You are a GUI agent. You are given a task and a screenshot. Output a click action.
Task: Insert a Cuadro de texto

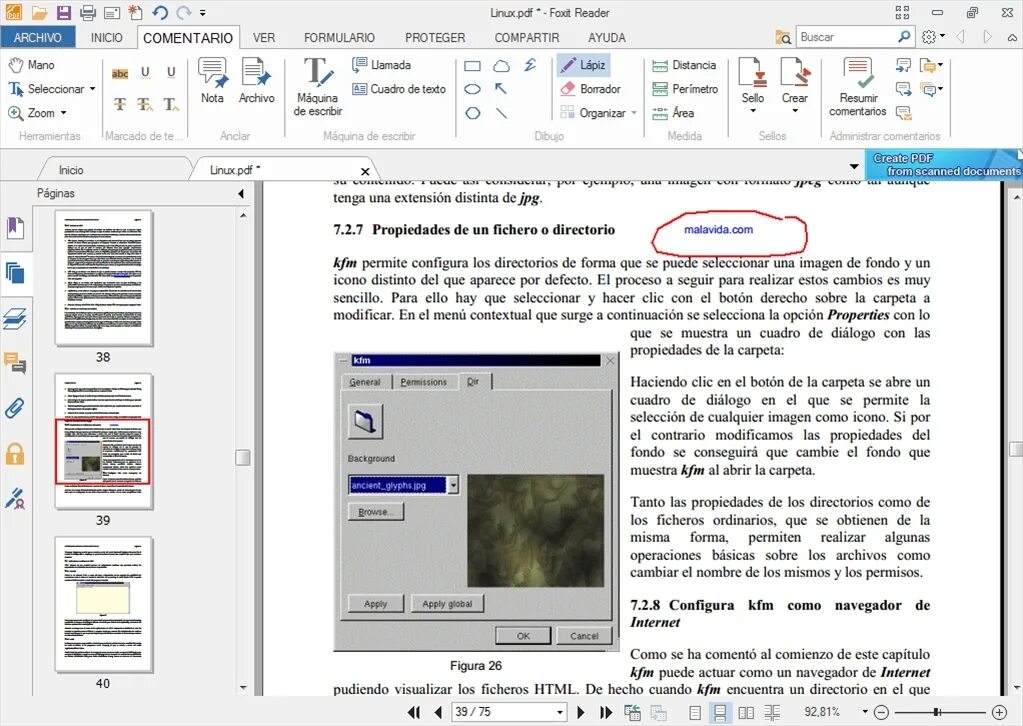click(399, 89)
